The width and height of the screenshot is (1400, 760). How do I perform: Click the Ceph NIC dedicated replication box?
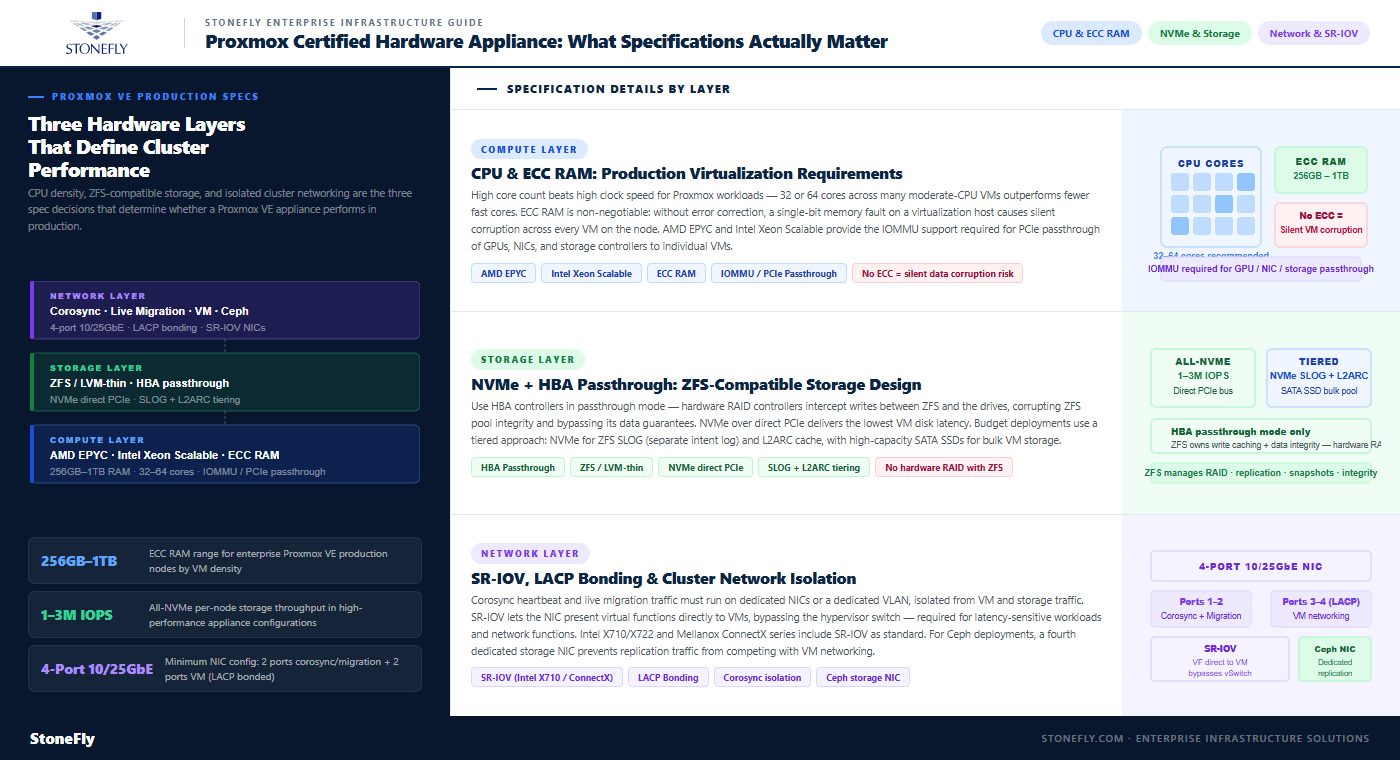pos(1334,660)
